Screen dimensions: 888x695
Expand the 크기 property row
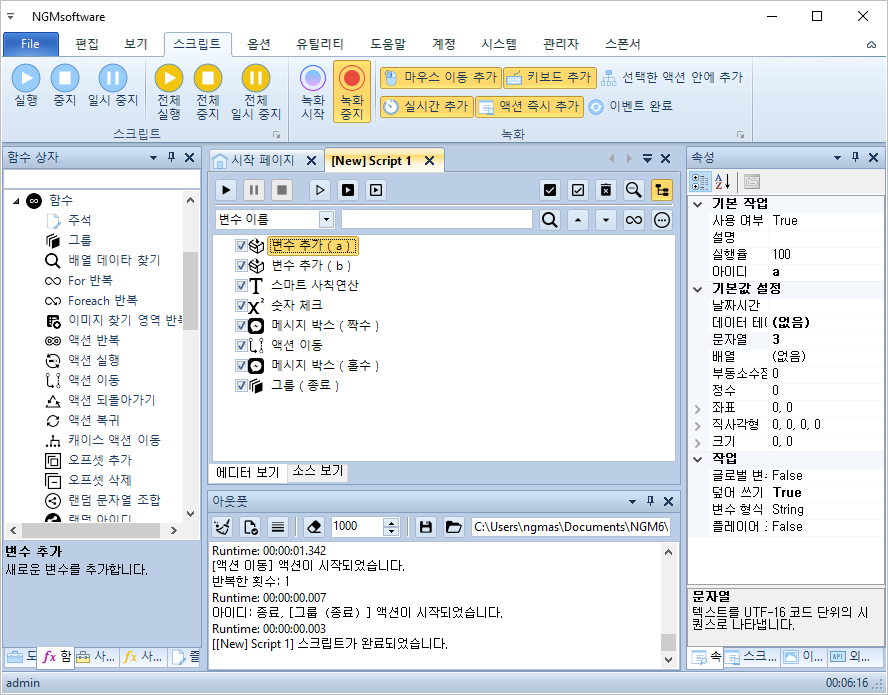[698, 442]
